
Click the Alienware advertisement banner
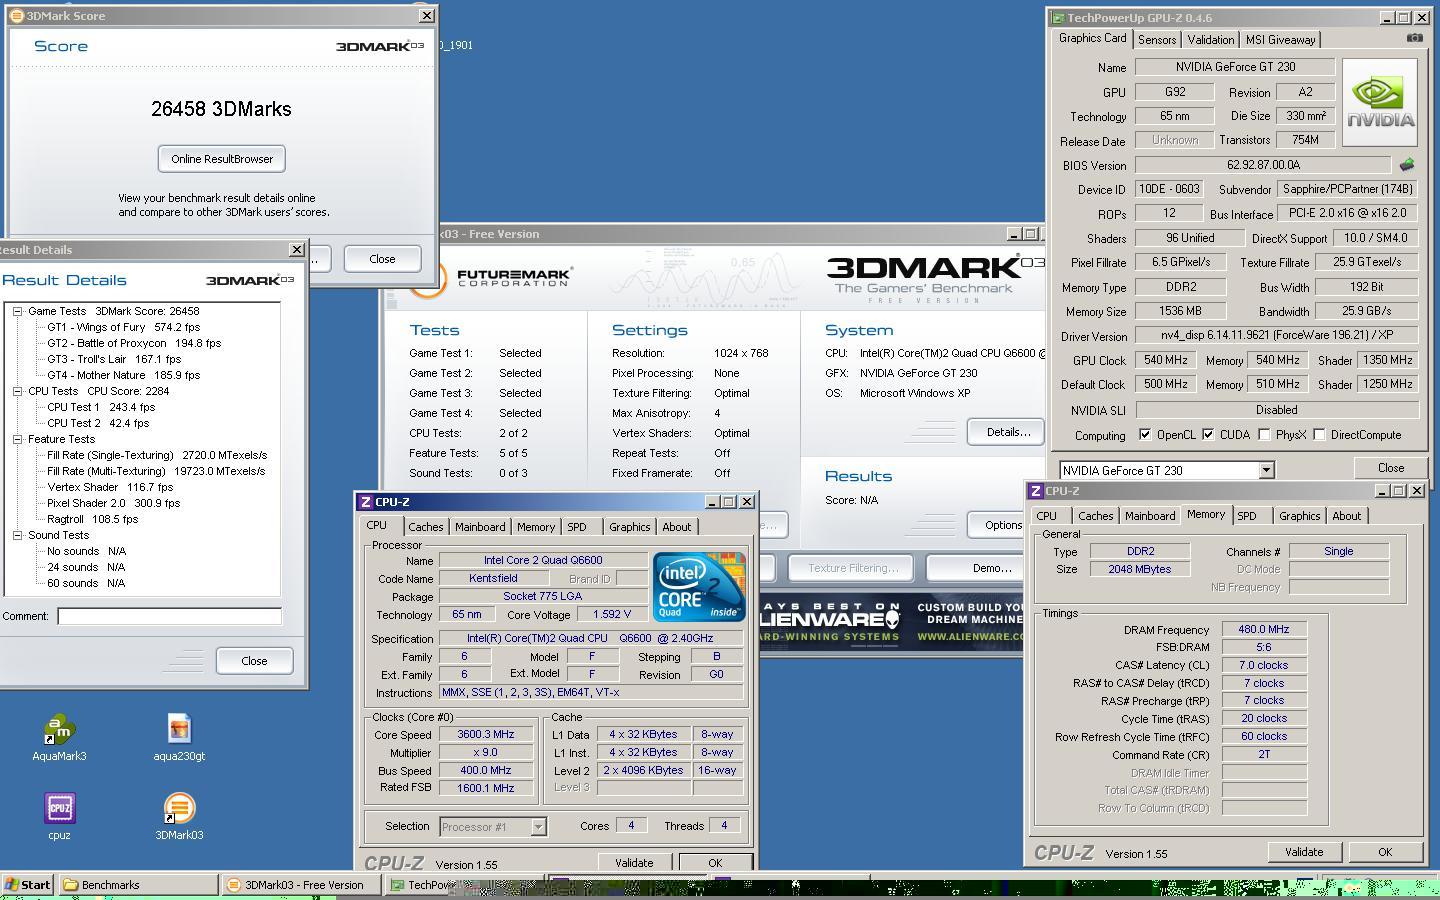(x=892, y=621)
